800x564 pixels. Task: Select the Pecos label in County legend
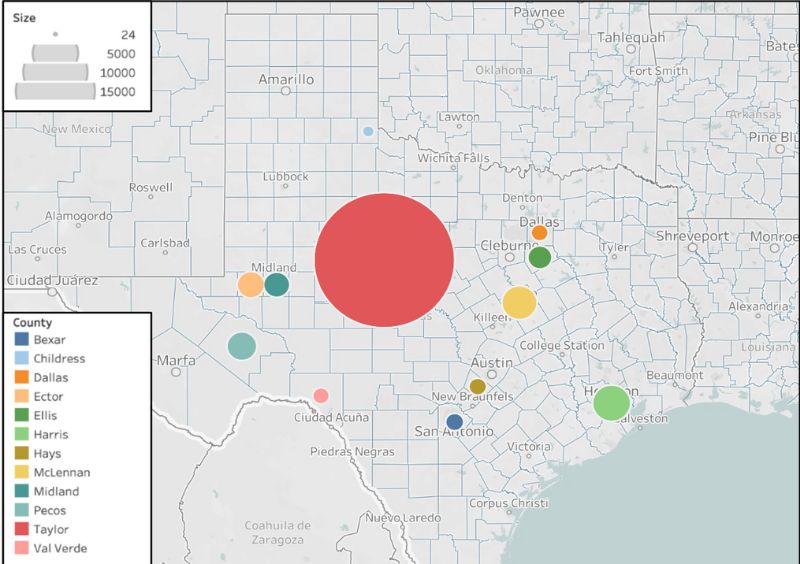click(49, 510)
